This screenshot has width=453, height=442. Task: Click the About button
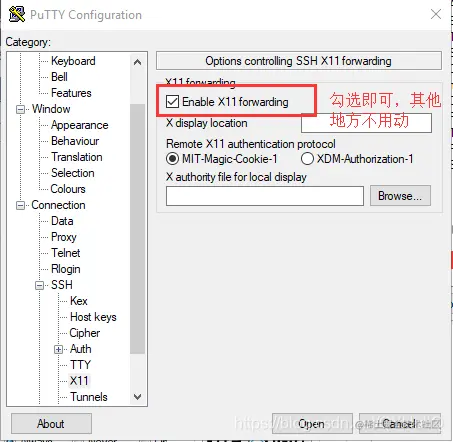point(51,424)
